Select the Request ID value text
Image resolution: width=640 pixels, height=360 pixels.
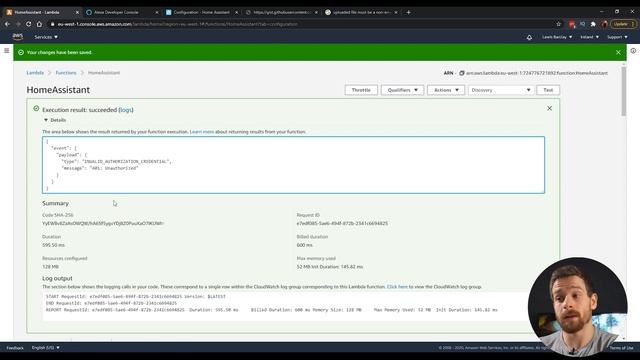[342, 223]
